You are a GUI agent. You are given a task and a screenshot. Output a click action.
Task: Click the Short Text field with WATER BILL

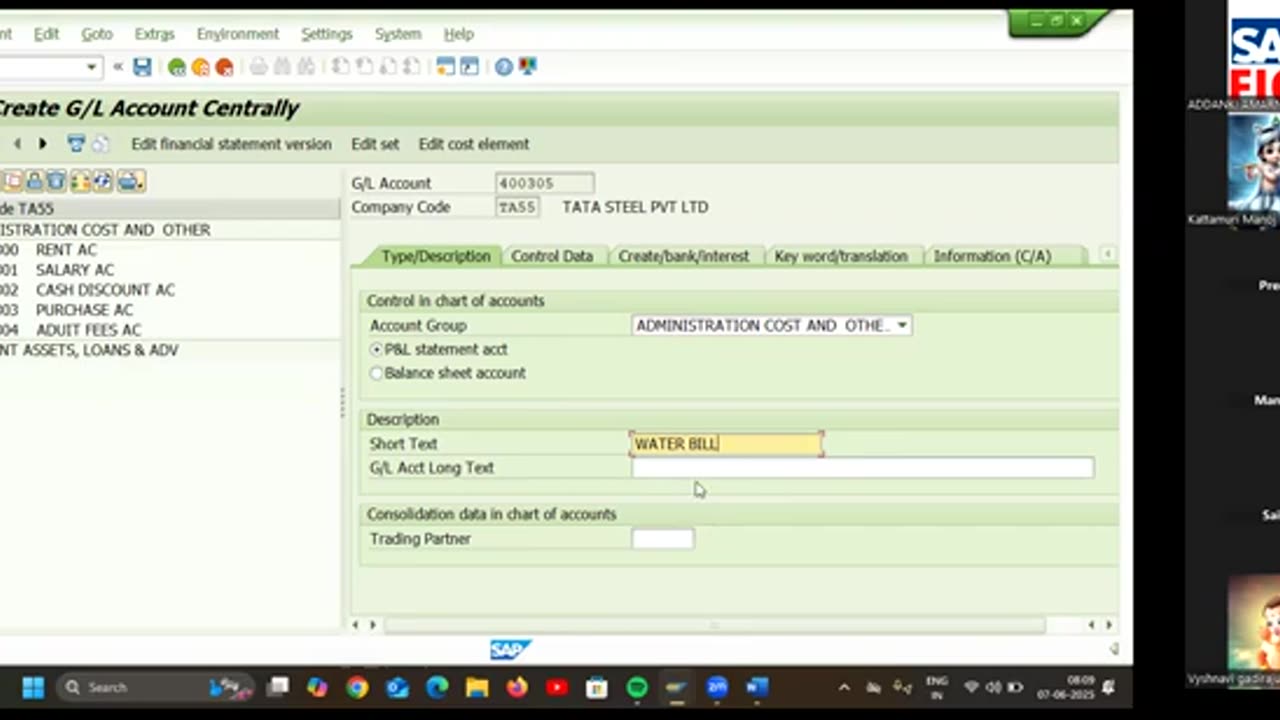click(x=727, y=444)
